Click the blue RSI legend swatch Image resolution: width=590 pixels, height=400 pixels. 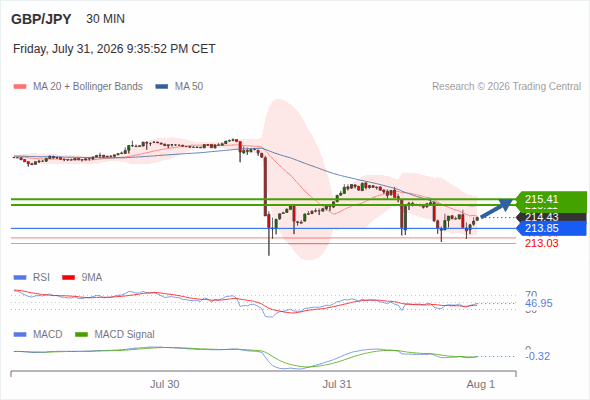20,278
